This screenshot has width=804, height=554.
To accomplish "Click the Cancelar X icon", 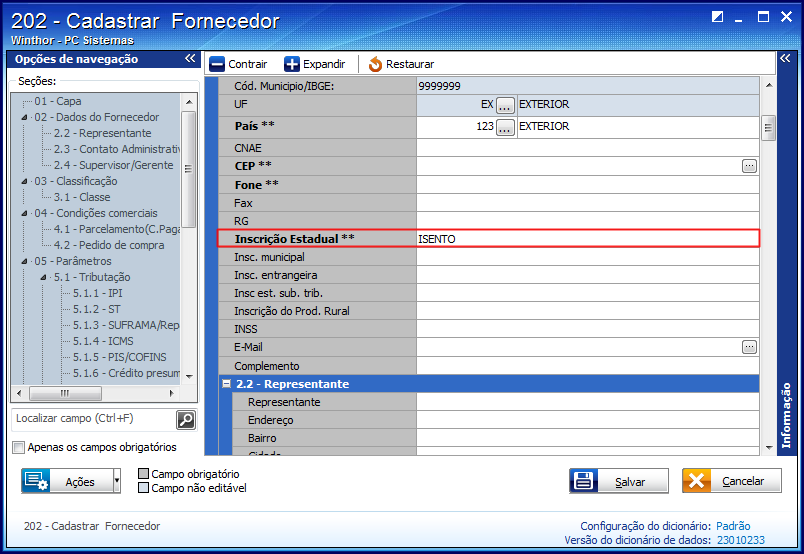I will (696, 481).
